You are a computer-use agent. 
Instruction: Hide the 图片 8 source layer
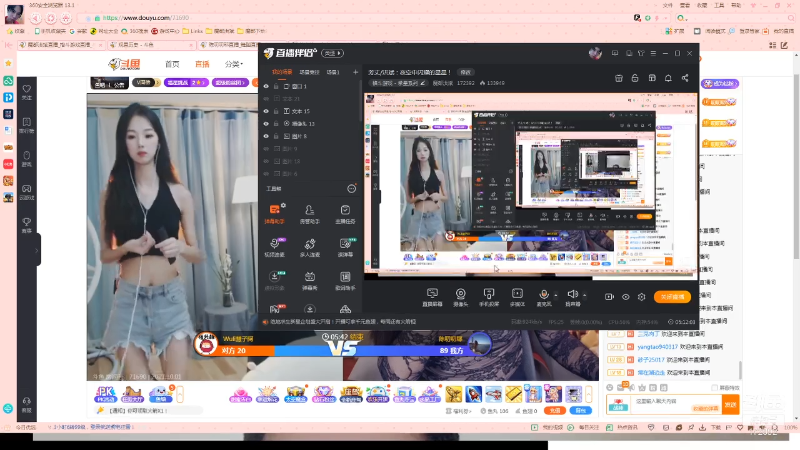click(266, 136)
